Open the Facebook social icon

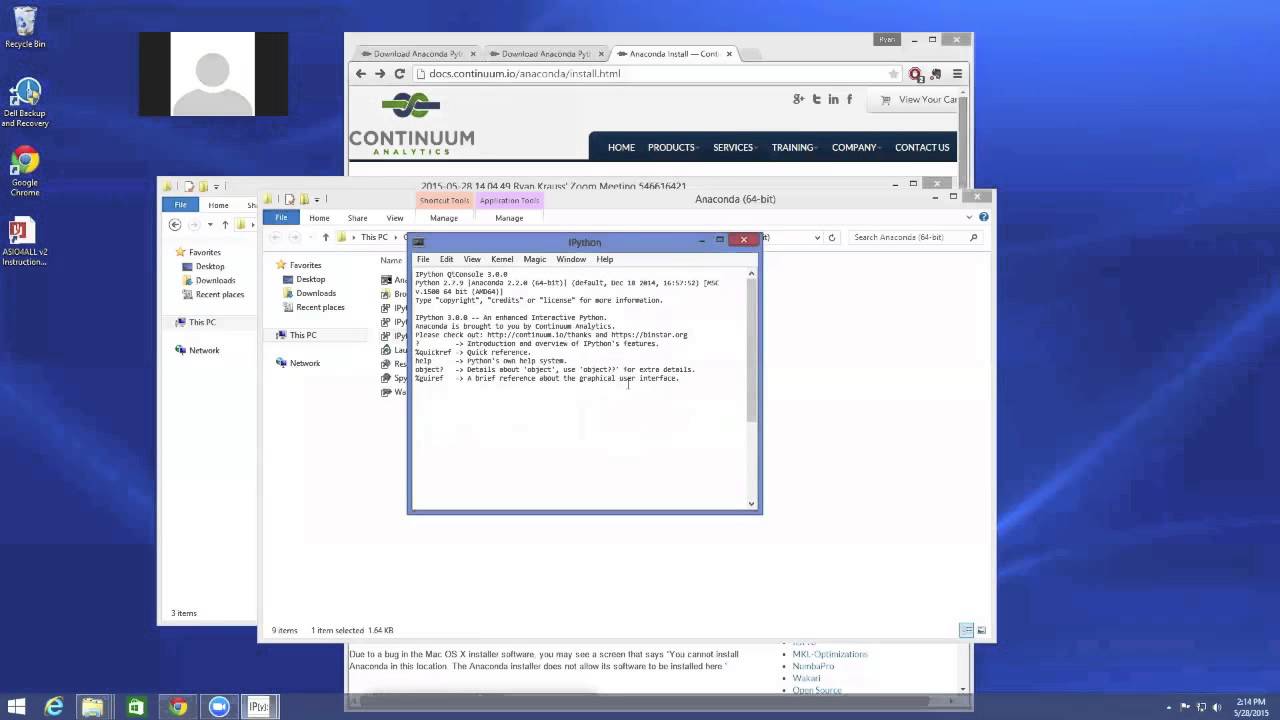(x=850, y=99)
